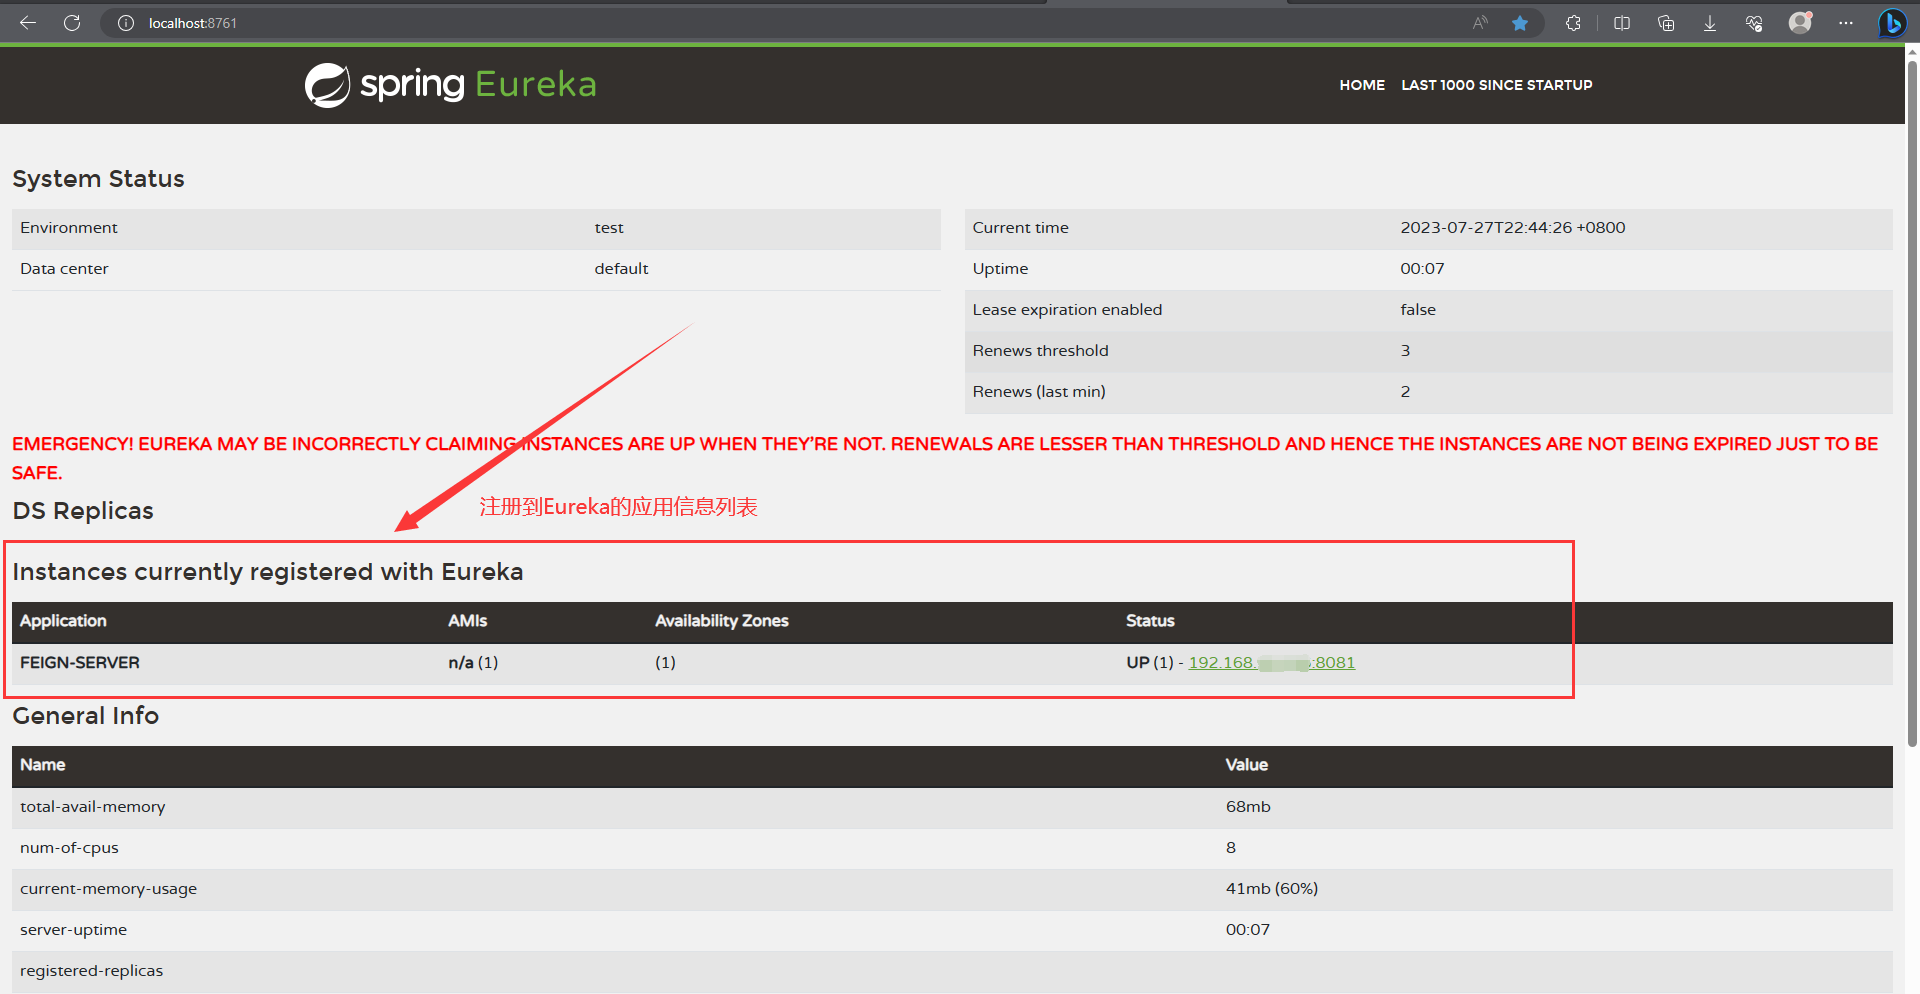The height and width of the screenshot is (994, 1920).
Task: Click the Uptime label
Action: click(x=1000, y=269)
